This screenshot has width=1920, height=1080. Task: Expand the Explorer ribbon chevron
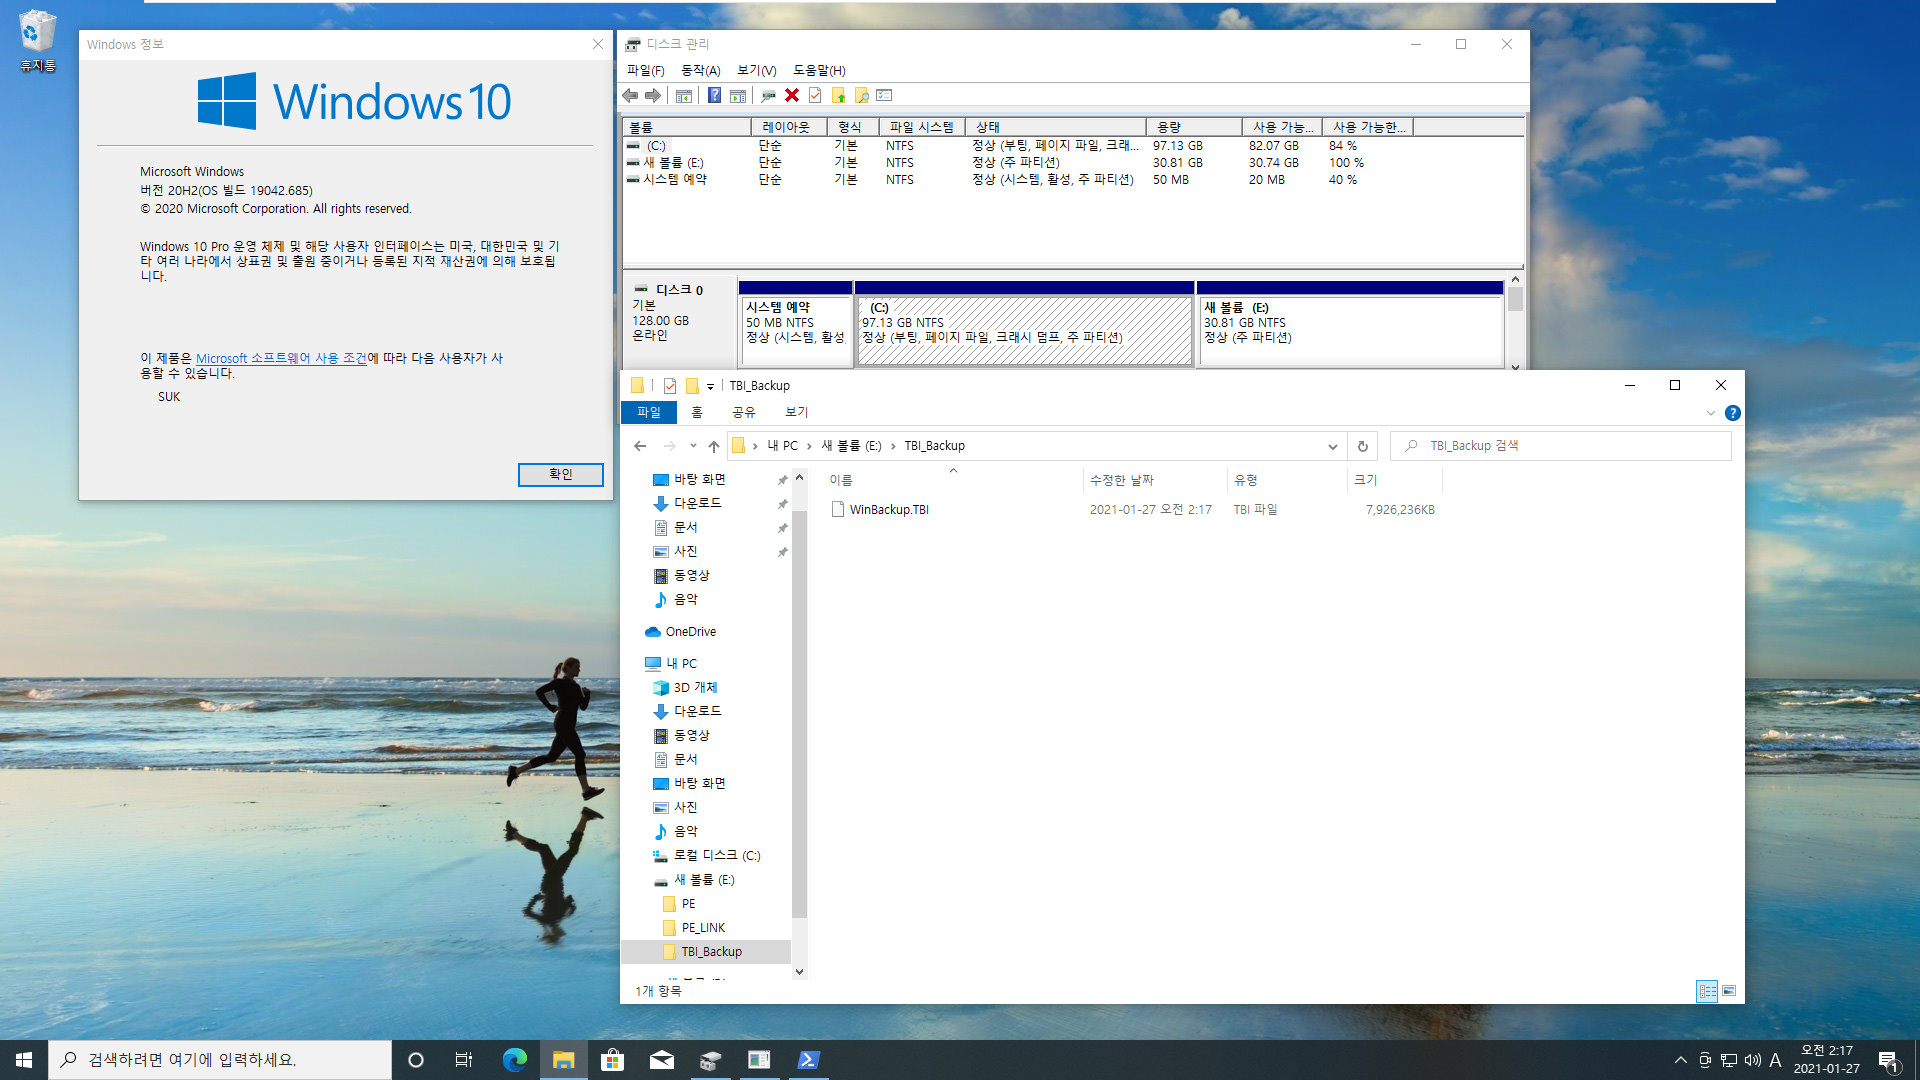[1710, 413]
